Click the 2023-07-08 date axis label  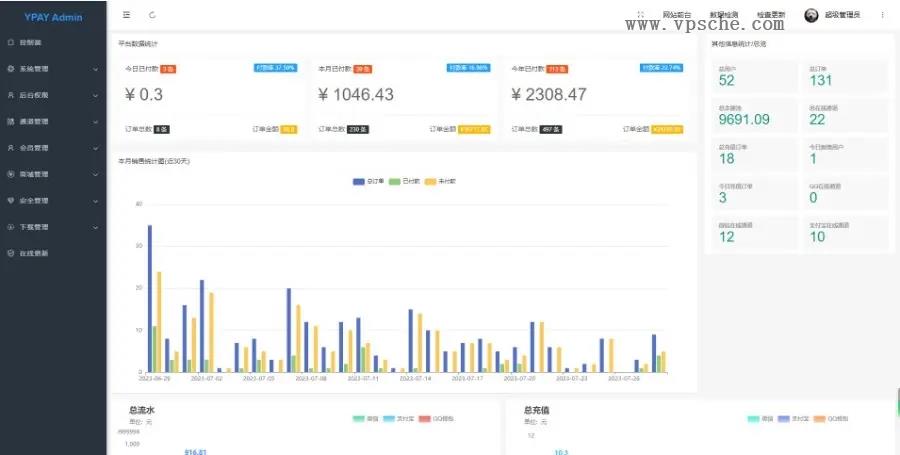(309, 379)
